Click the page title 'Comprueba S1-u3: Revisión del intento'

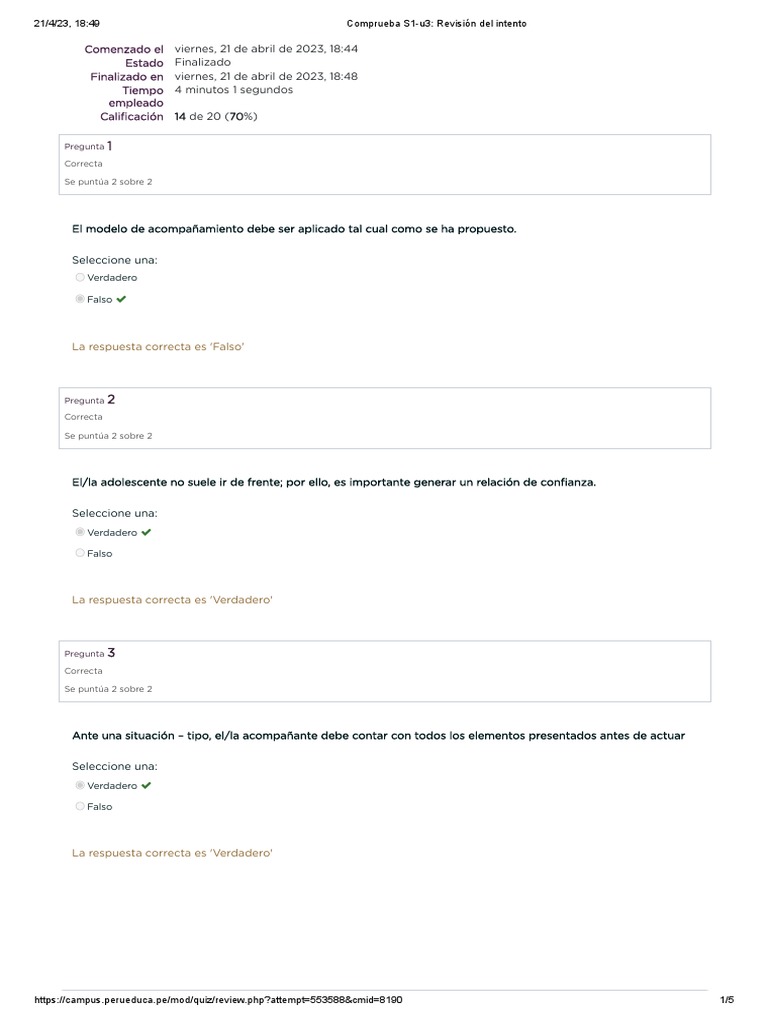436,23
